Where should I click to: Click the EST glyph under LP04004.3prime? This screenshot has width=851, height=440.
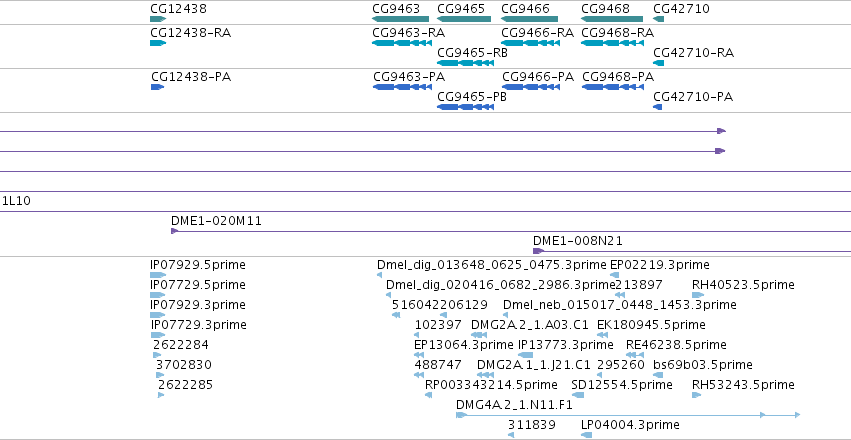click(586, 435)
